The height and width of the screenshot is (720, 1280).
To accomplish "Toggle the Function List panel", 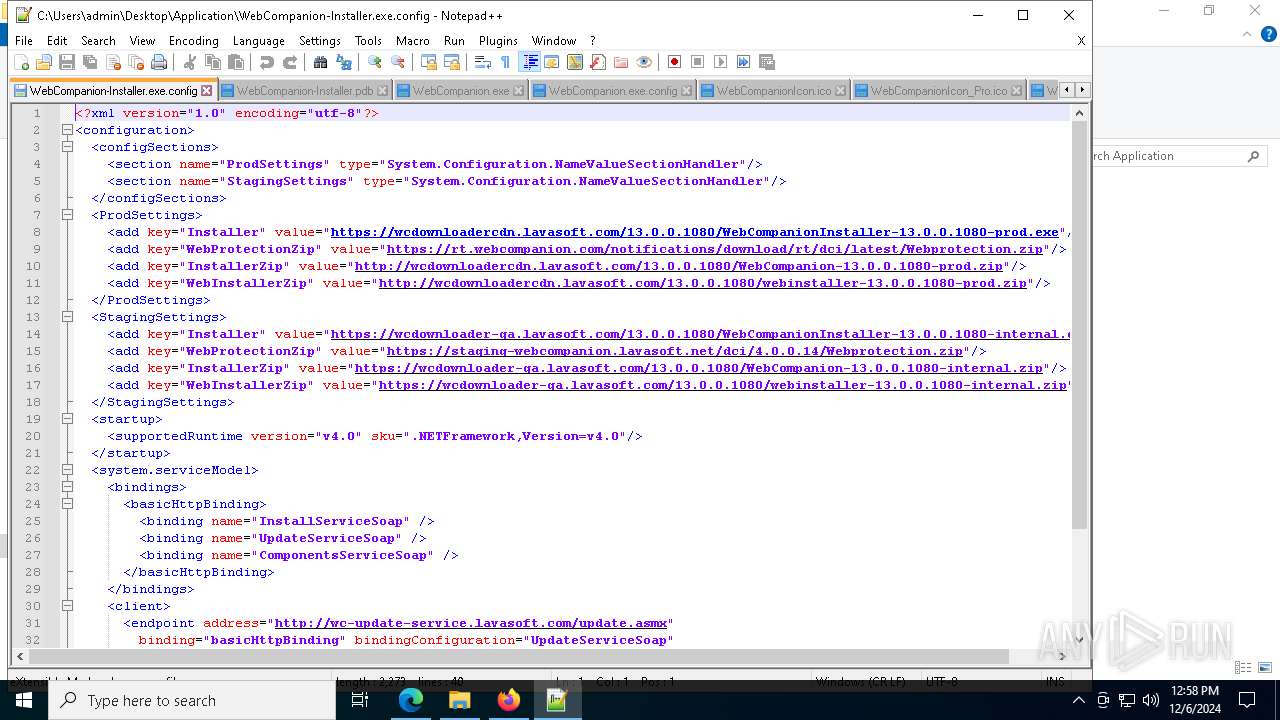I will pyautogui.click(x=598, y=62).
